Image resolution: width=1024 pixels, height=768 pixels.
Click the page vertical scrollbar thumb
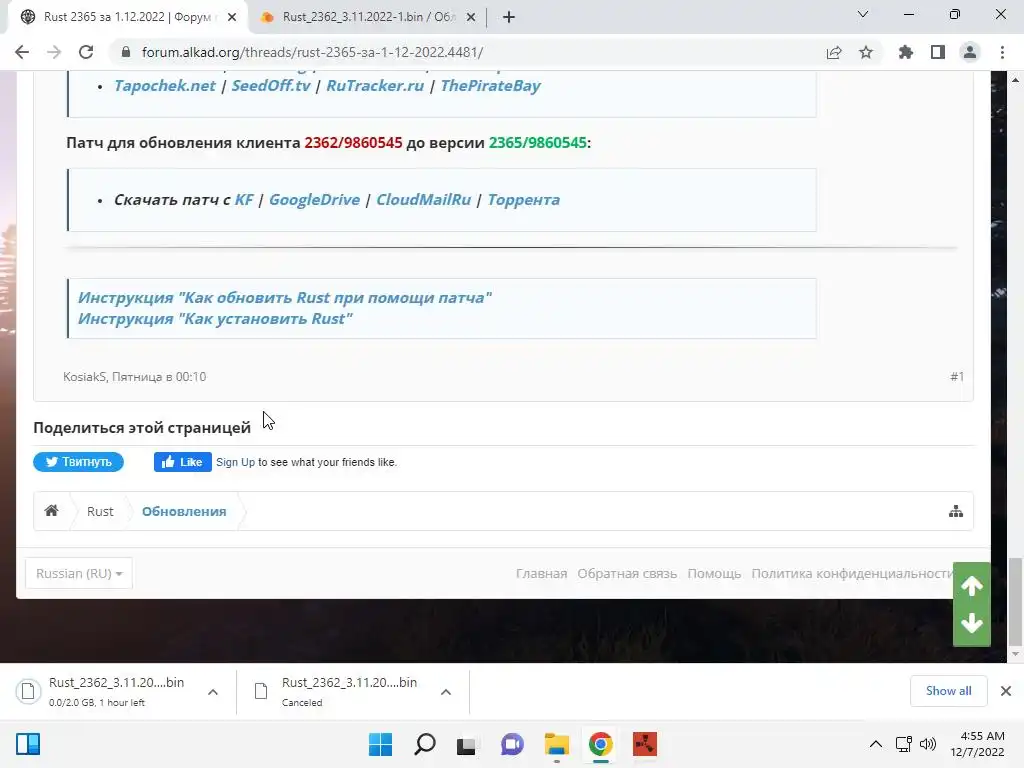coord(1015,600)
